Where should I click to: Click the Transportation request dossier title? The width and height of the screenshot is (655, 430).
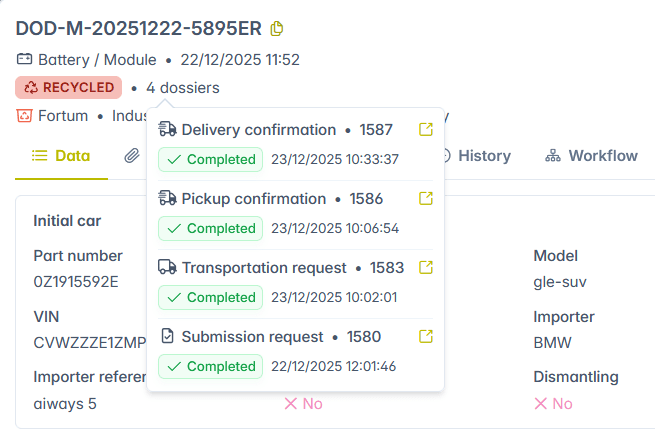click(x=264, y=268)
